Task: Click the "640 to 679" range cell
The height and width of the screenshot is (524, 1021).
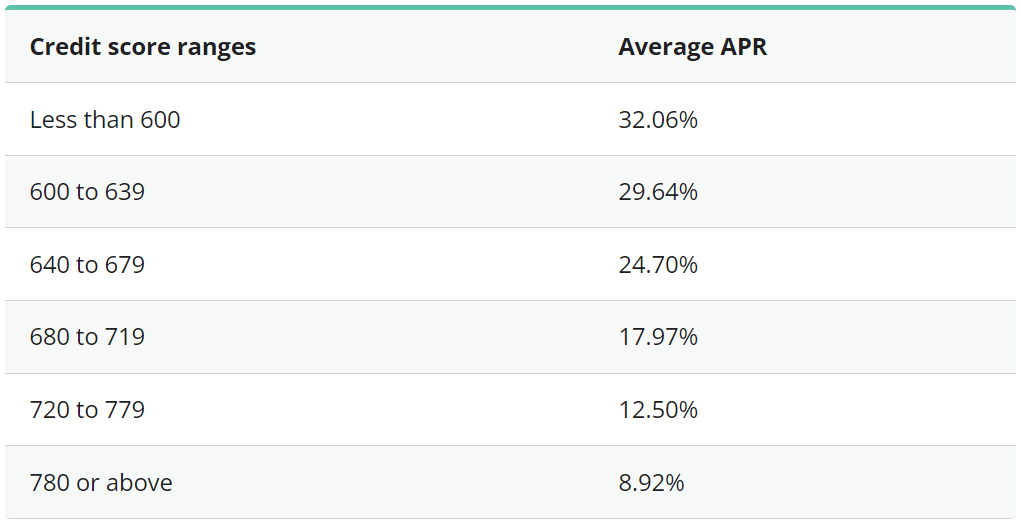Action: click(87, 265)
